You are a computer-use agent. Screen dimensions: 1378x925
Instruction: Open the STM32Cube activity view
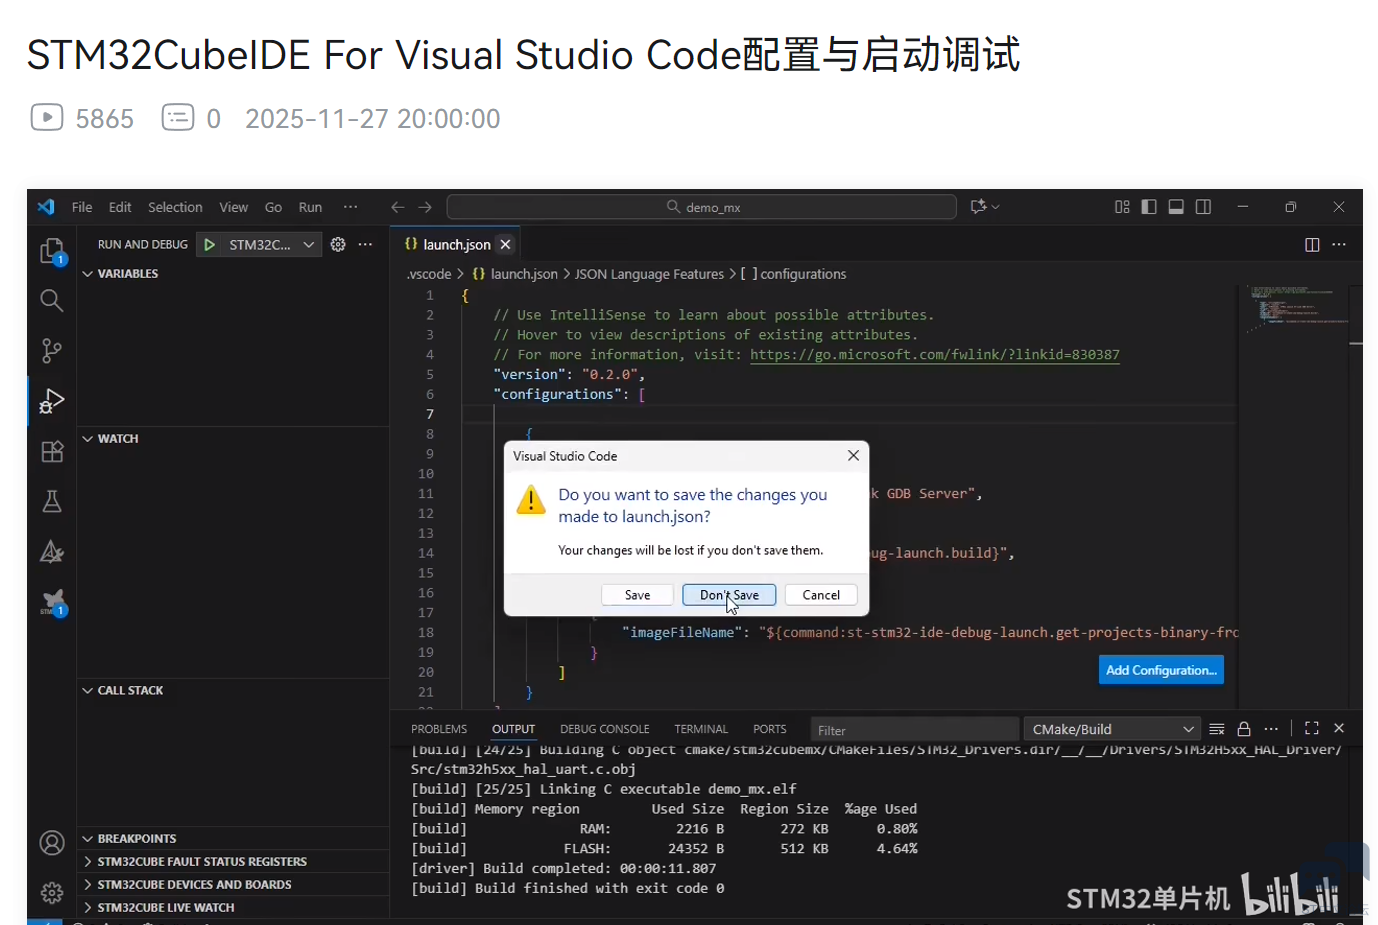click(52, 602)
